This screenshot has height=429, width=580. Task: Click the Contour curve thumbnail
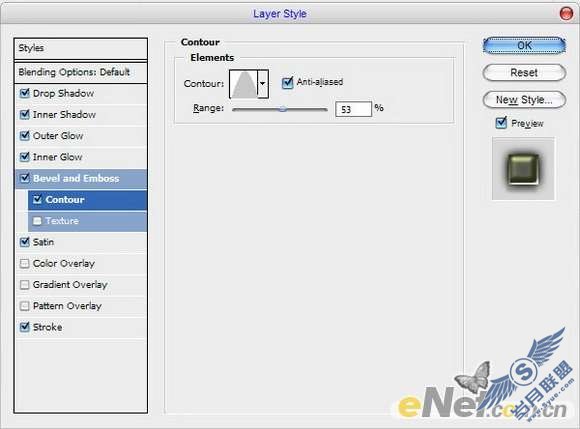[244, 84]
